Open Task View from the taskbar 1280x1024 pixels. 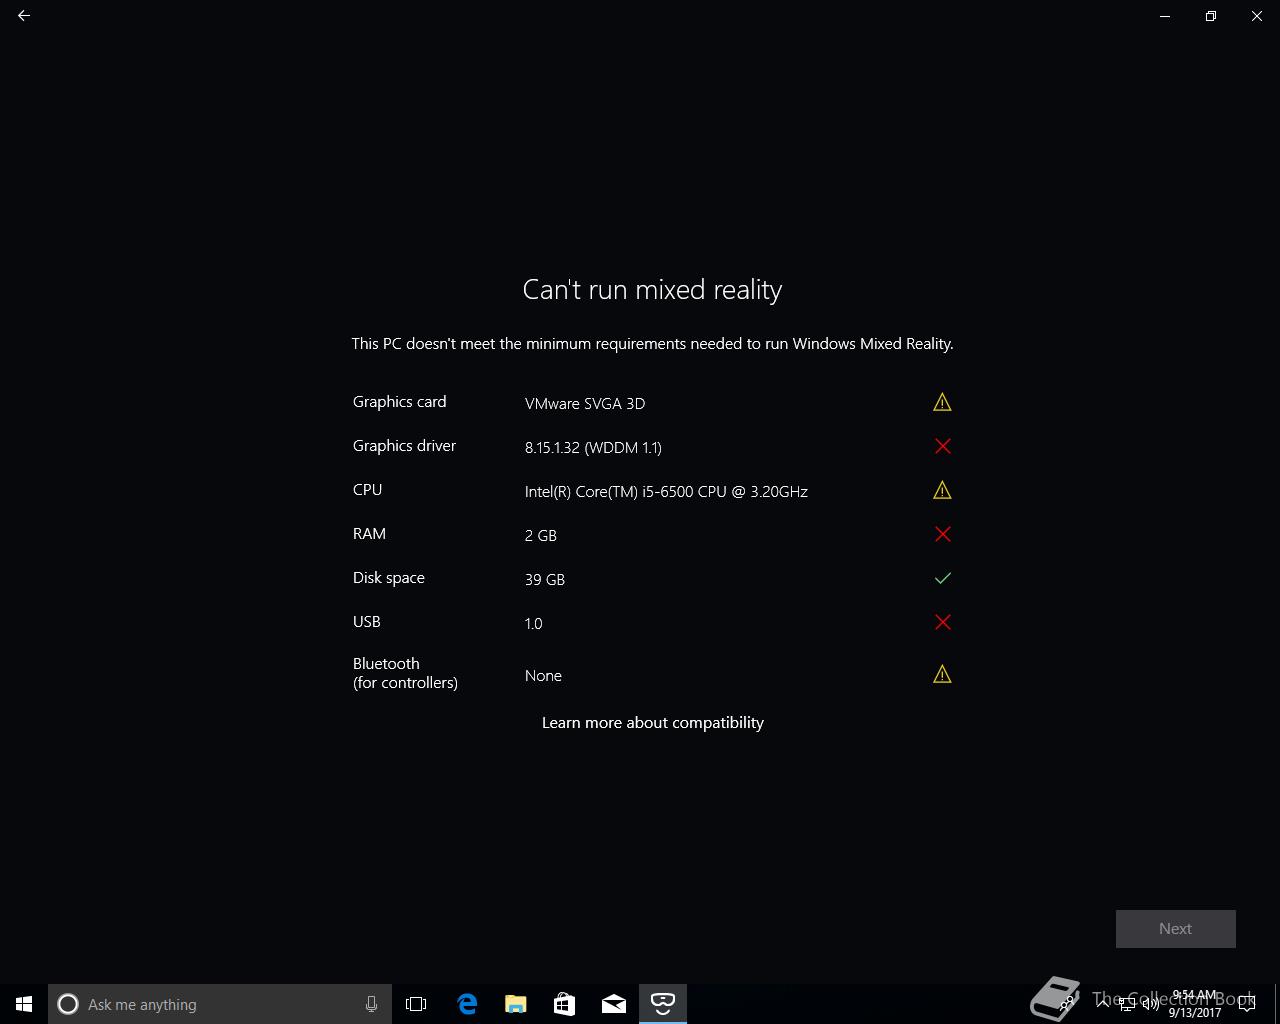(x=416, y=1004)
